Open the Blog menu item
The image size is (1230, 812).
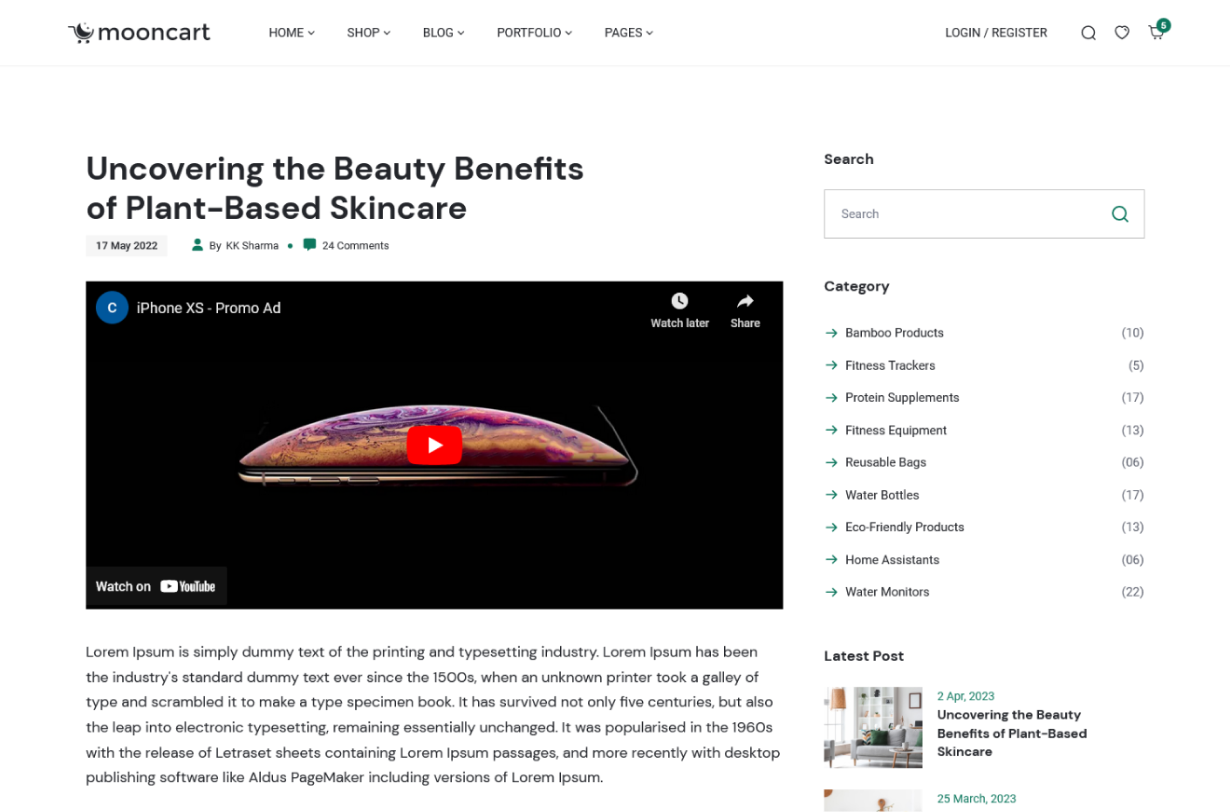click(443, 33)
